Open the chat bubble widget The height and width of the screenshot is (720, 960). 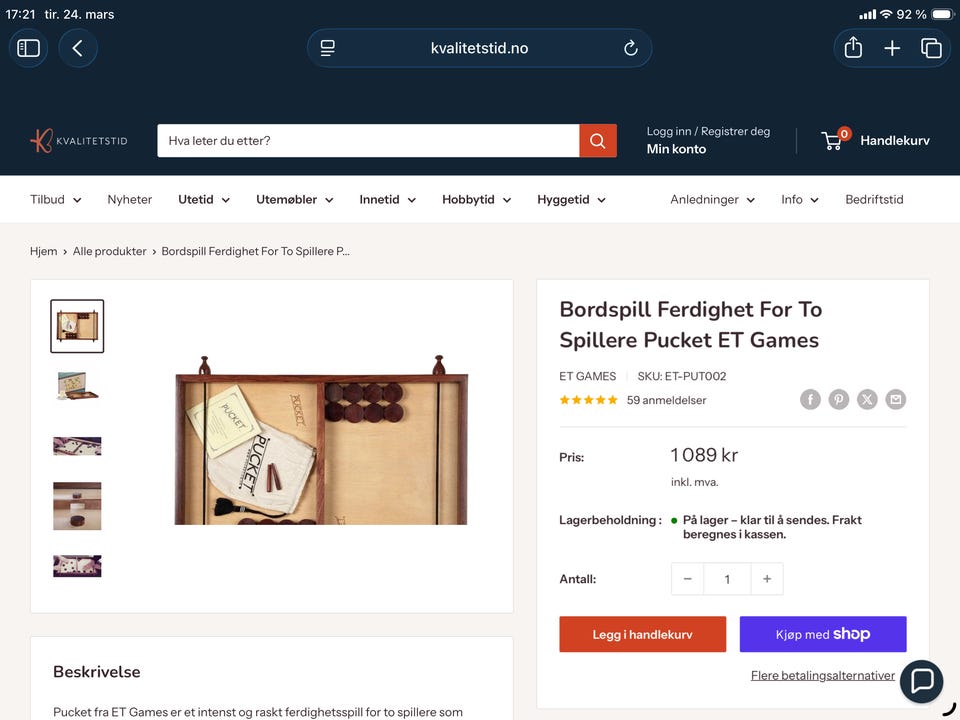tap(921, 681)
